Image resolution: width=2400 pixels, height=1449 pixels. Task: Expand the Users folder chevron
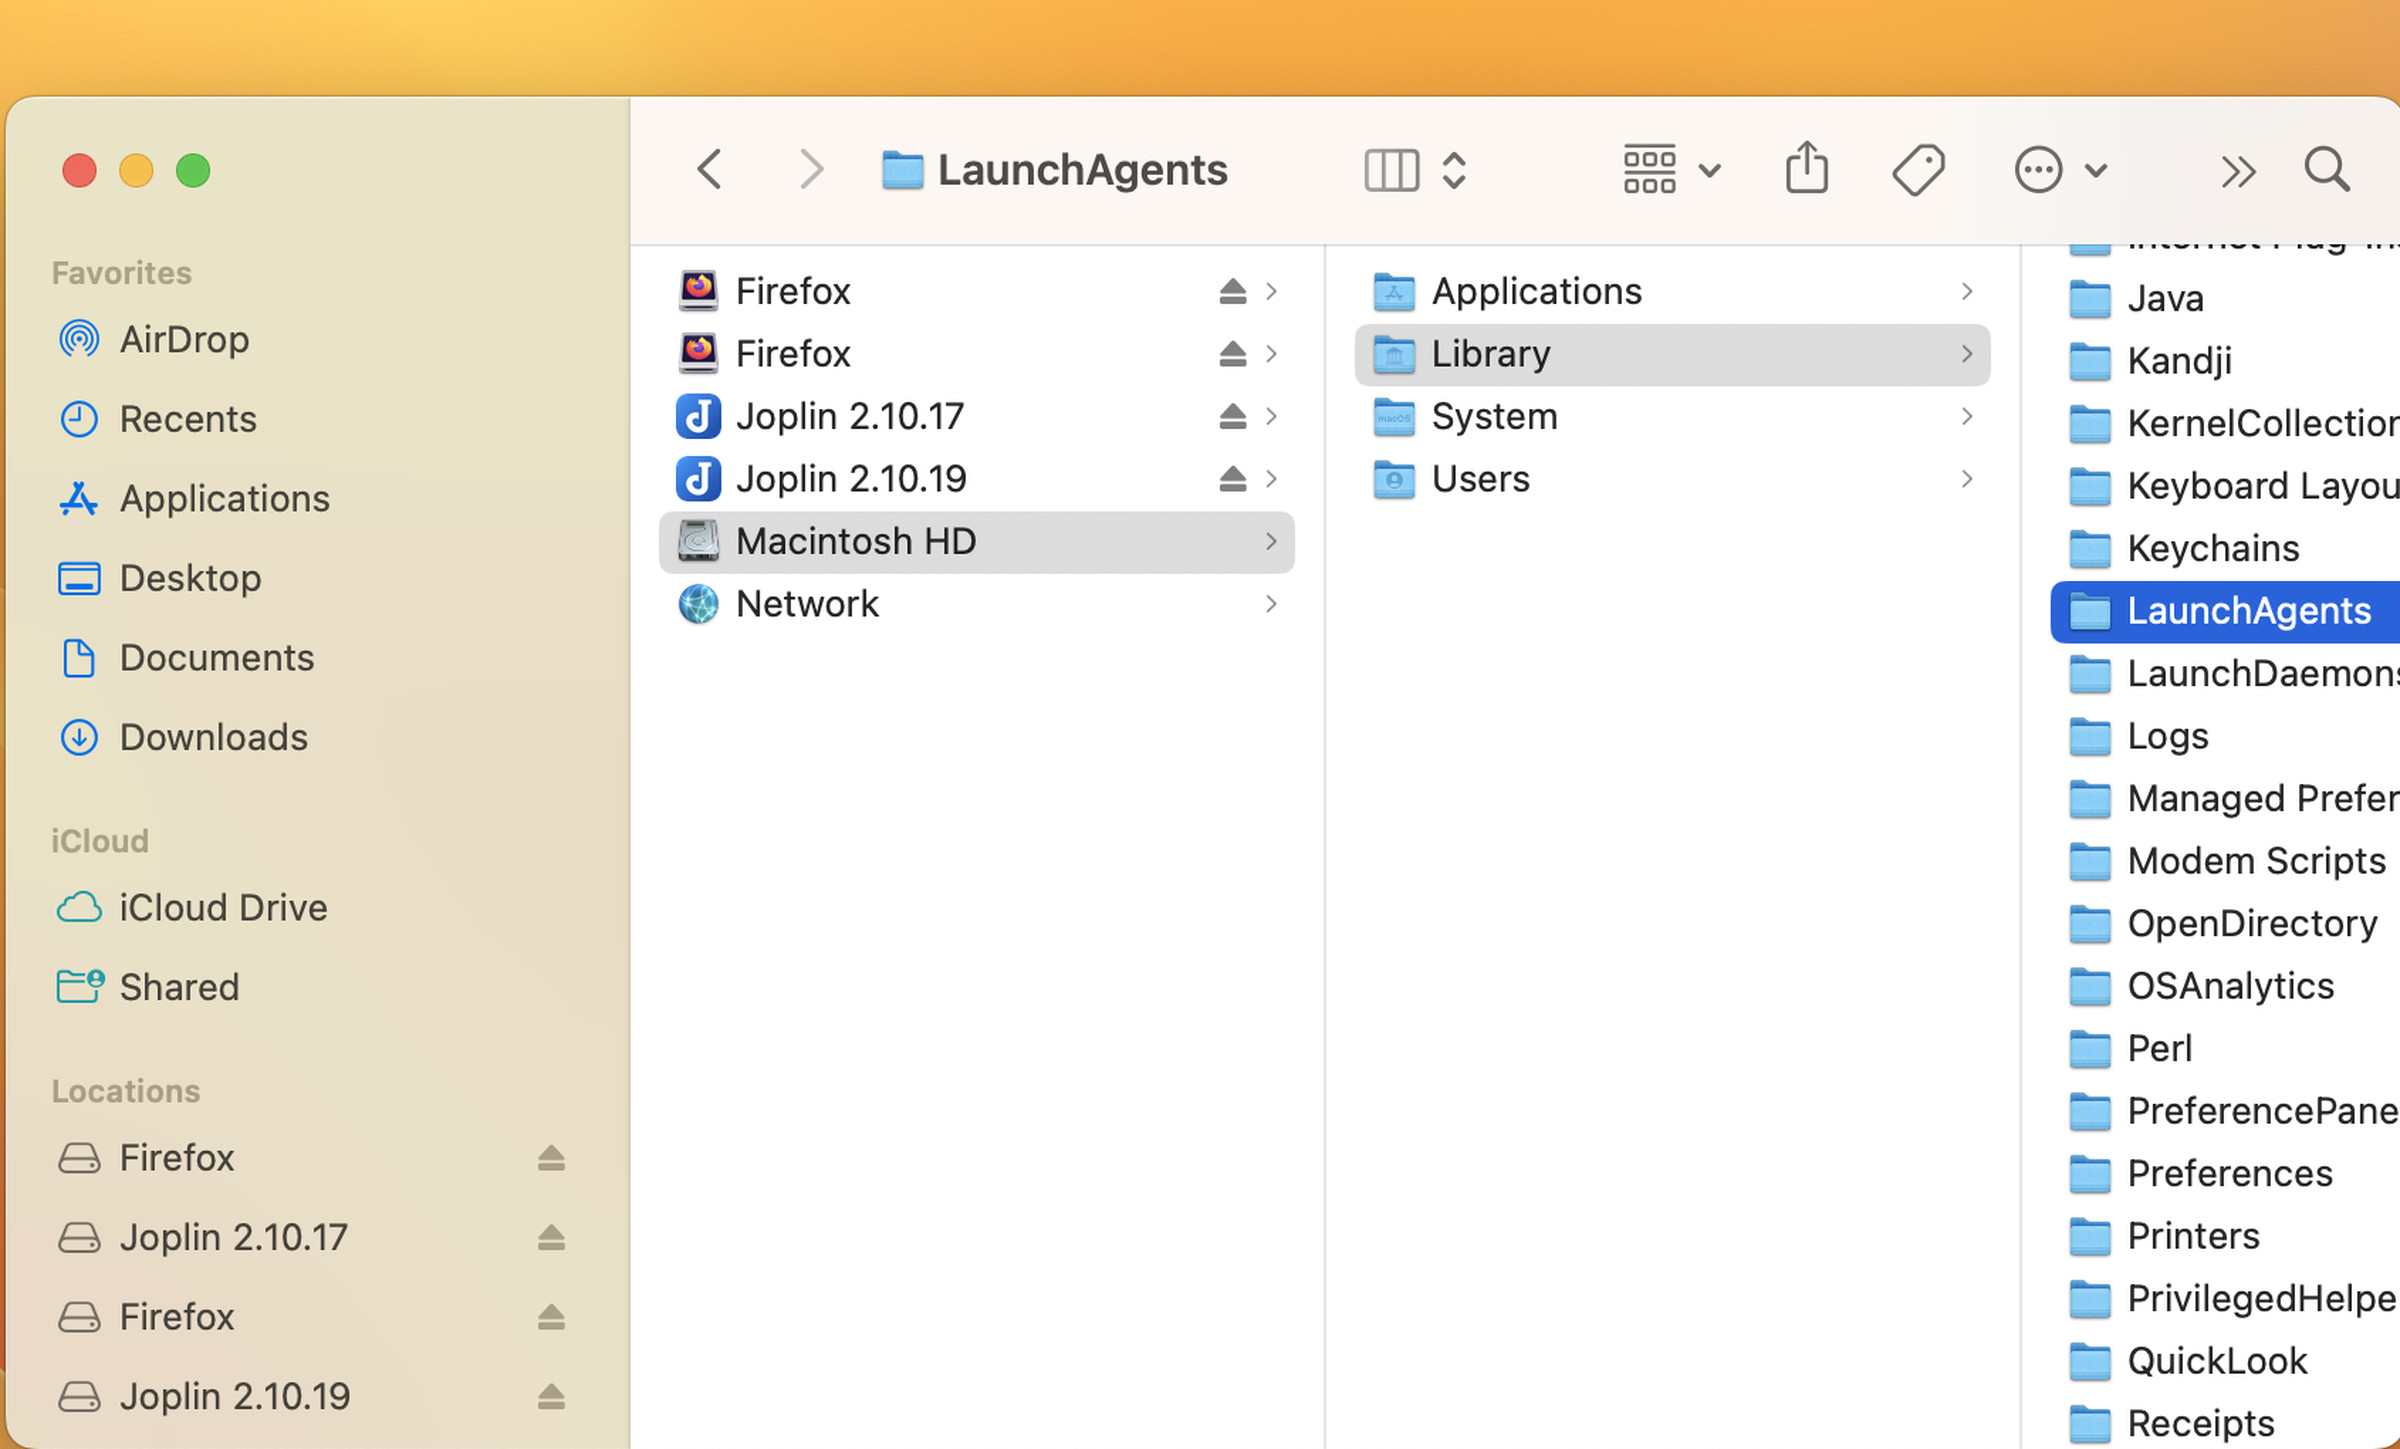click(1966, 478)
